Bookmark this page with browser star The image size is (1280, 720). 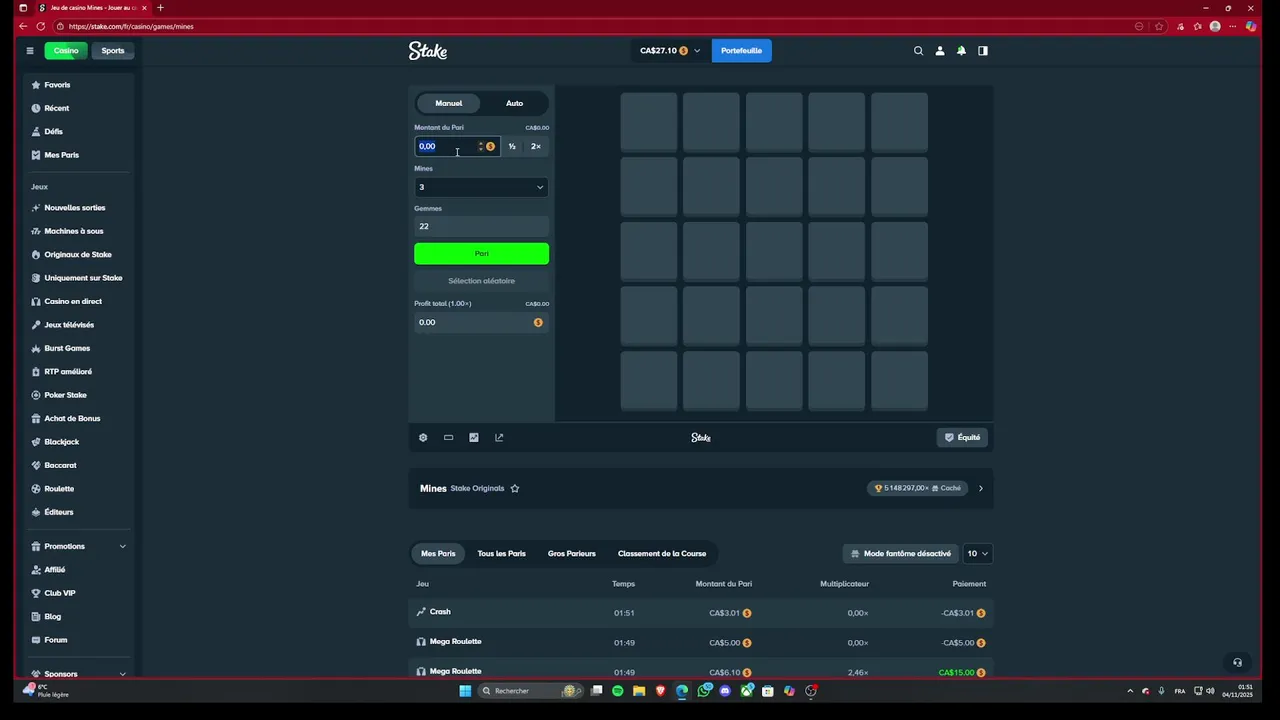(x=1159, y=26)
